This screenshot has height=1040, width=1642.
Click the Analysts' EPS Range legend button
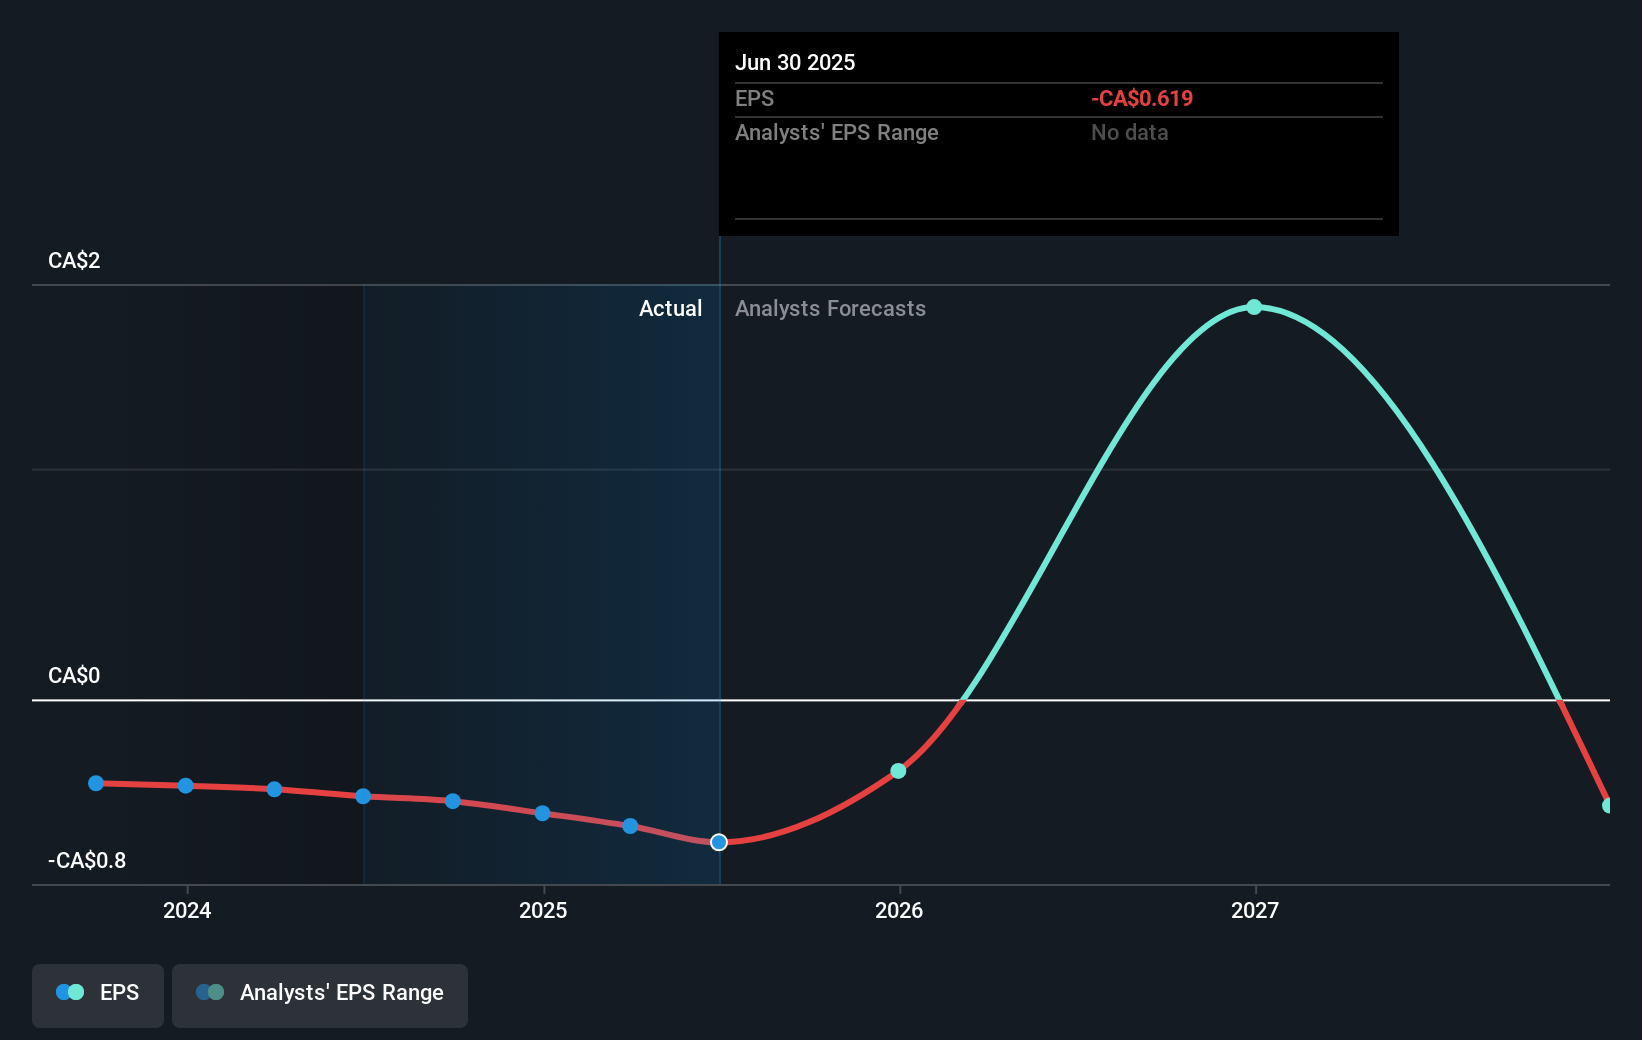click(x=320, y=994)
